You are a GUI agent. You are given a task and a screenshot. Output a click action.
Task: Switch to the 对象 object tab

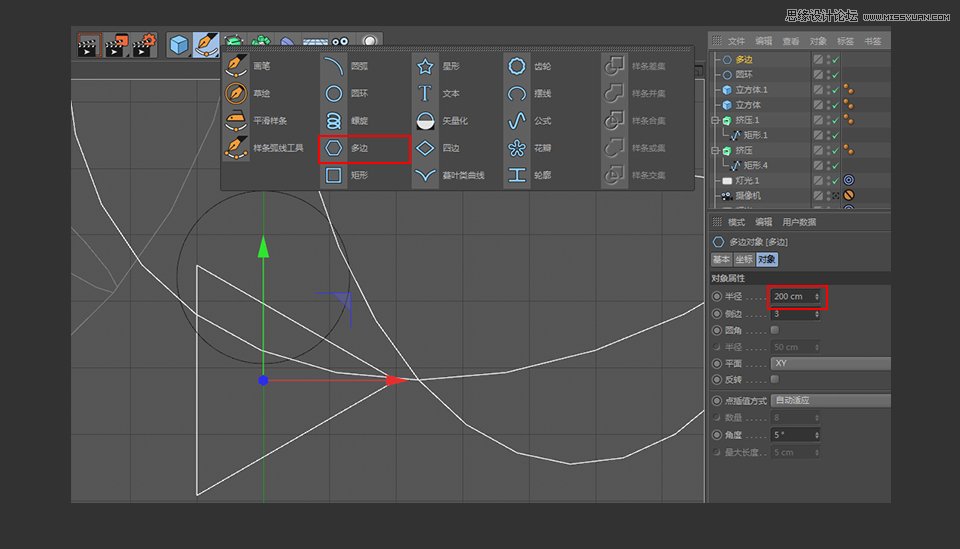coord(767,260)
